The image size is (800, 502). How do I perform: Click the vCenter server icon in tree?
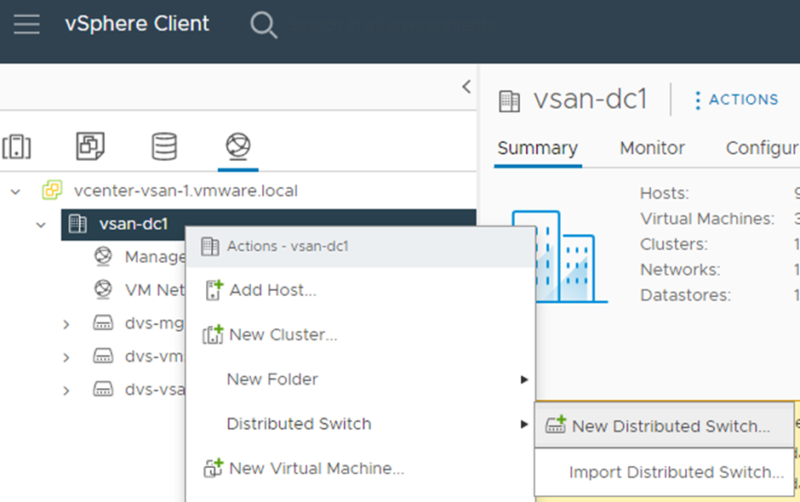click(x=51, y=190)
